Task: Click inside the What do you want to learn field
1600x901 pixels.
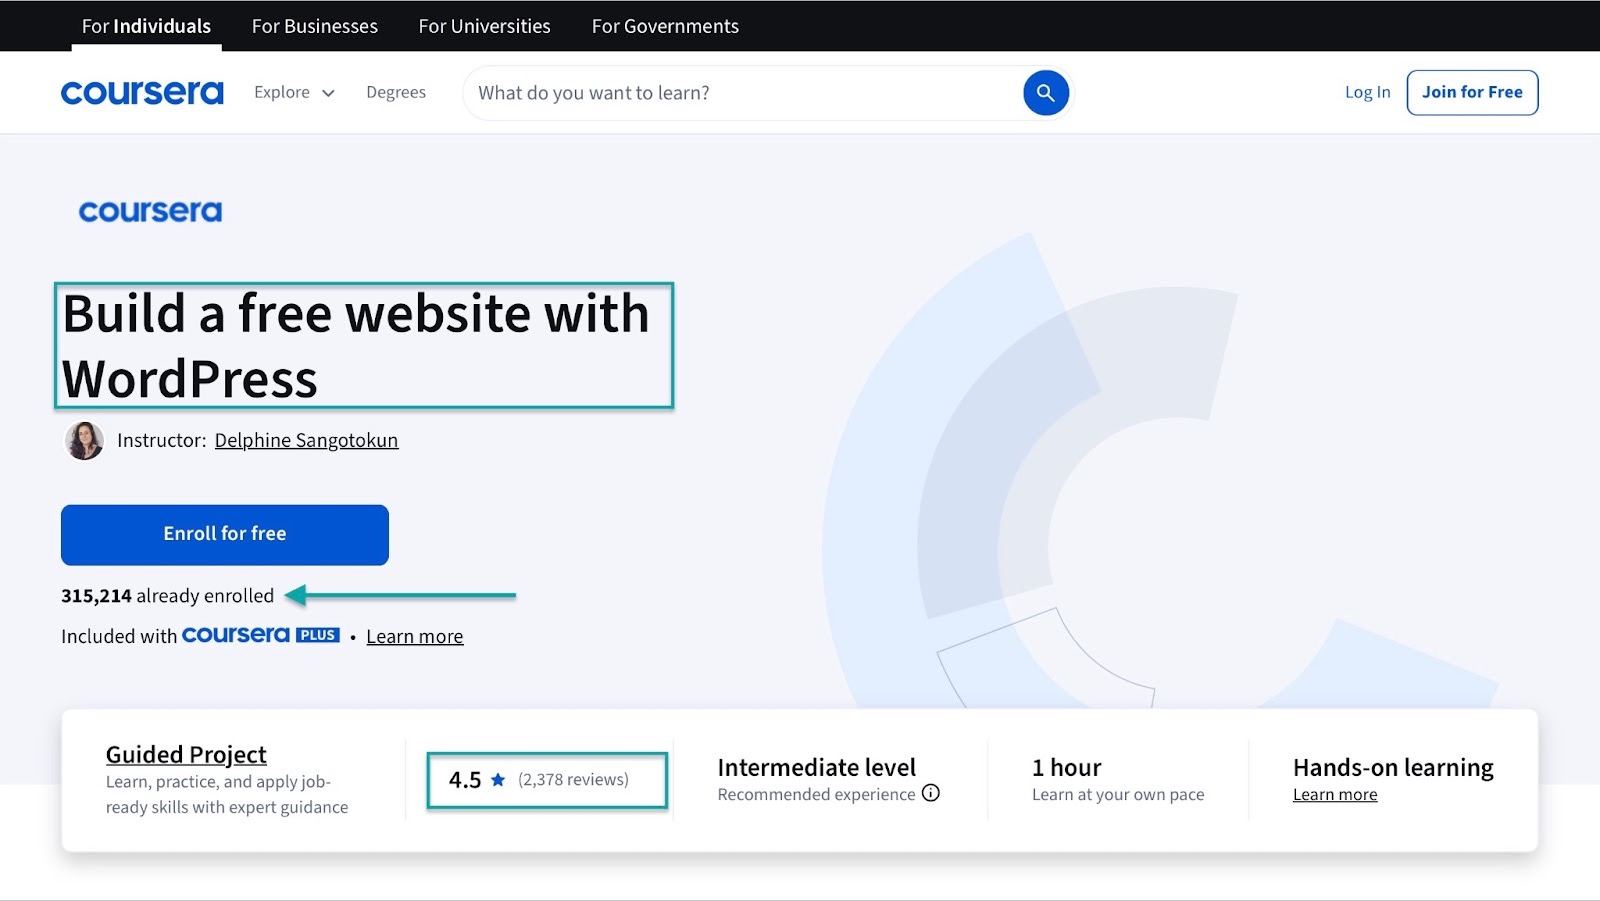Action: tap(700, 92)
